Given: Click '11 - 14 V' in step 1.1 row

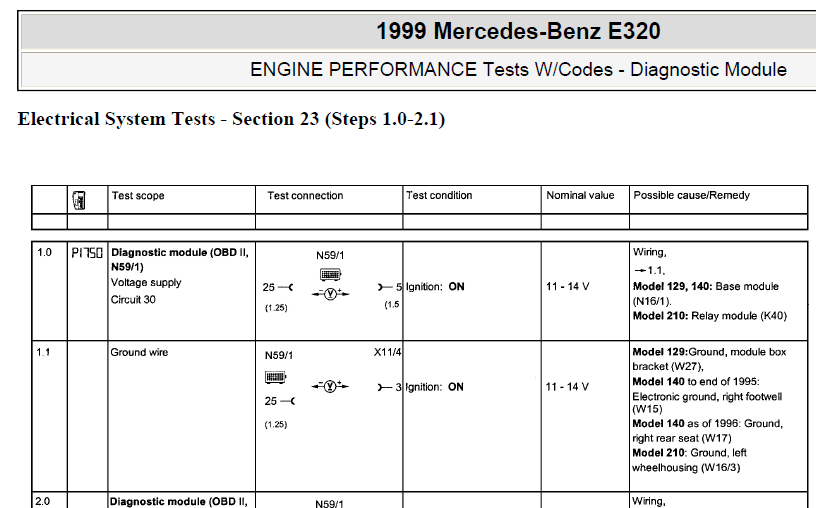Looking at the screenshot, I should pos(567,387).
